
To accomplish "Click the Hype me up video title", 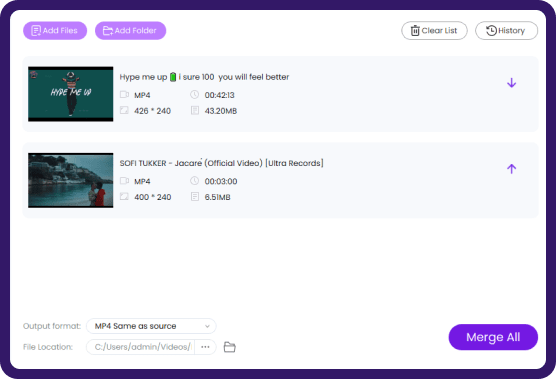I will (x=204, y=77).
